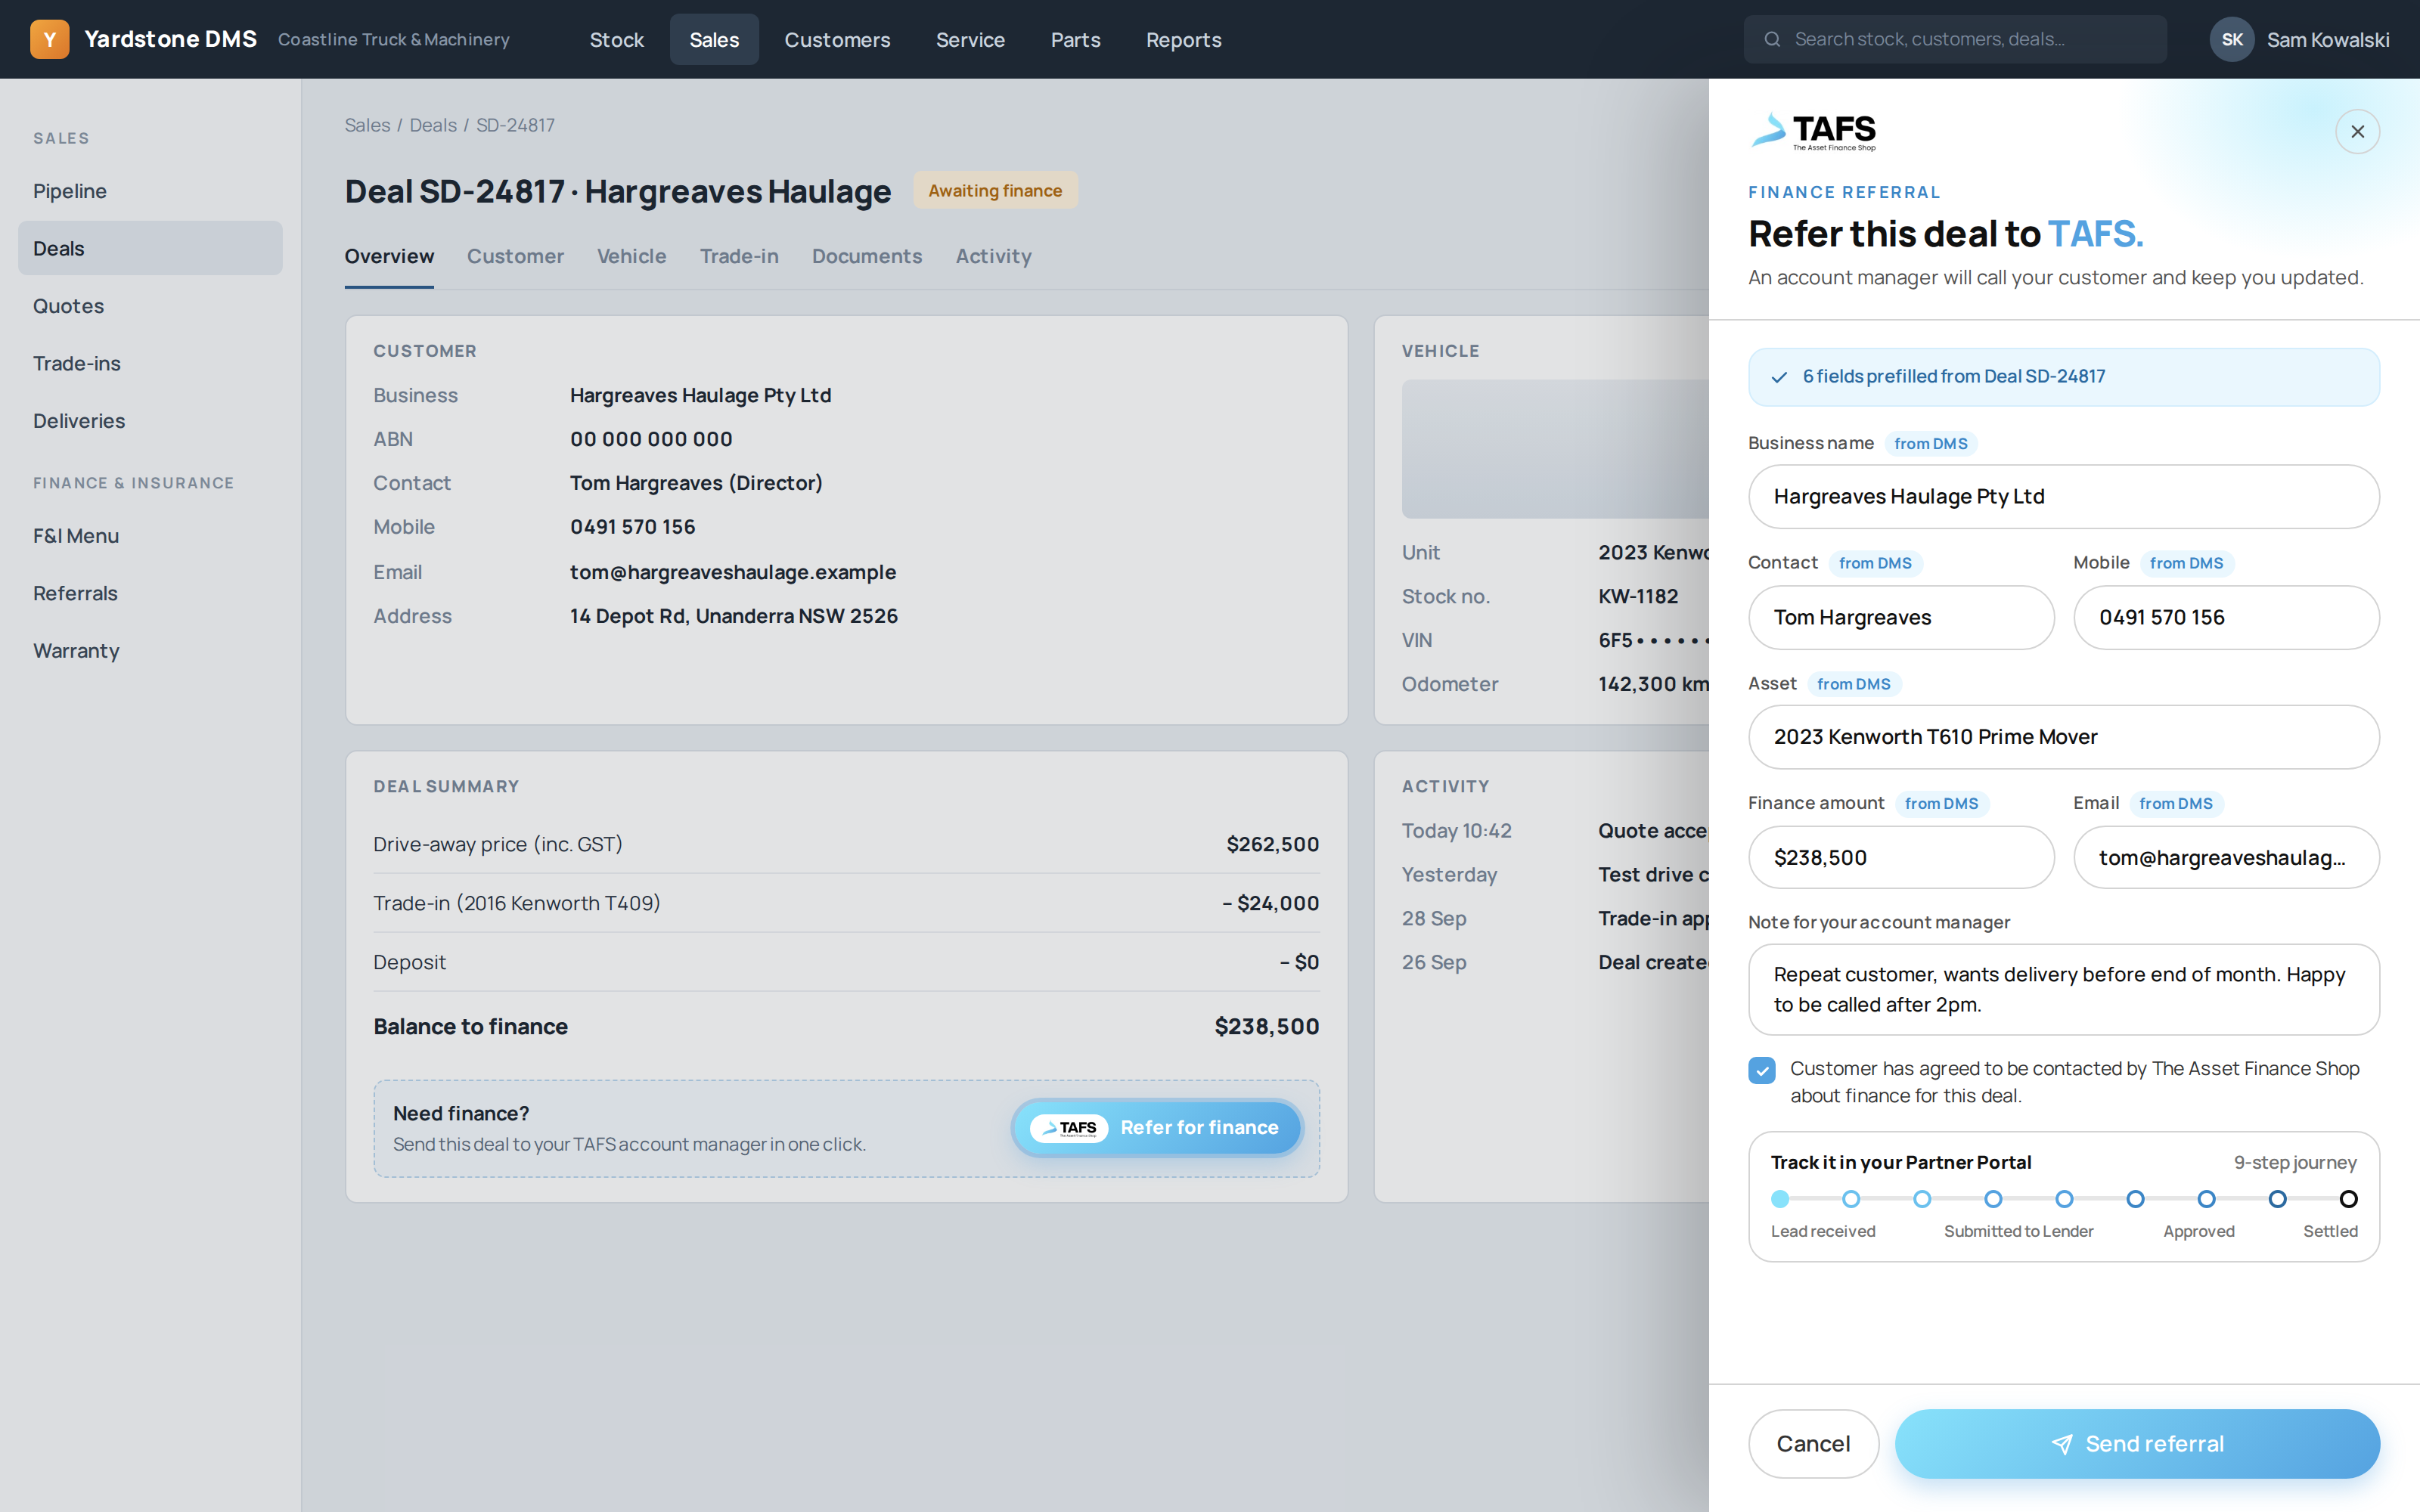Click the search magnifier icon
The height and width of the screenshot is (1512, 2420).
coord(1772,39)
